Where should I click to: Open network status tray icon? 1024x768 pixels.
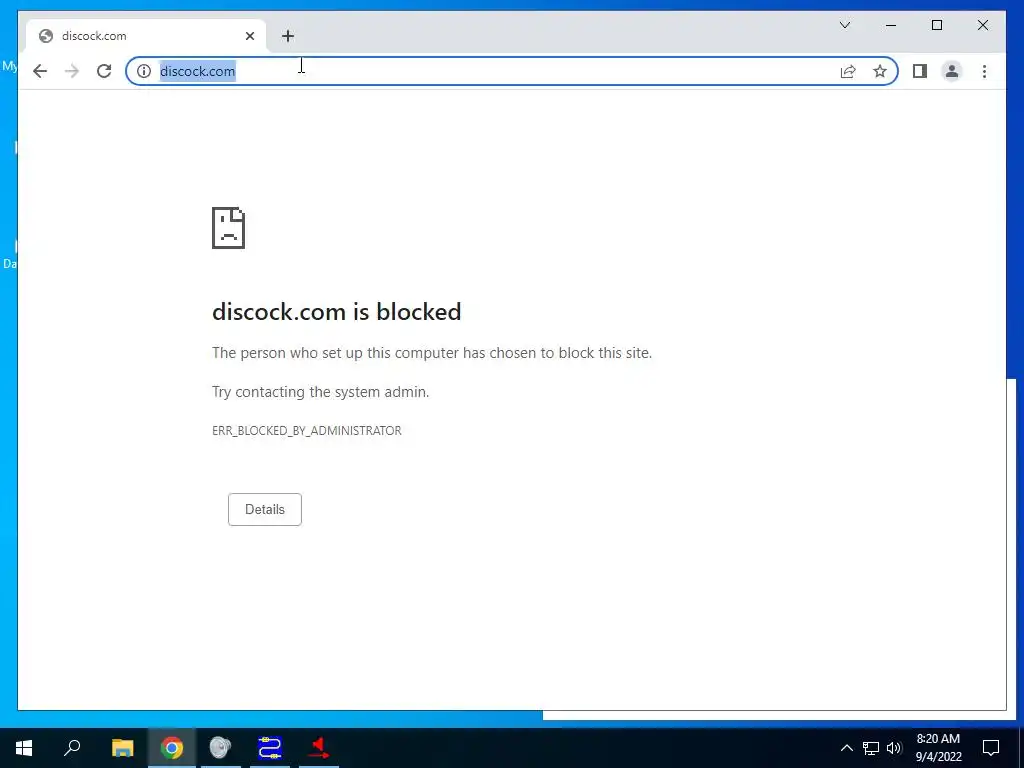[x=871, y=748]
